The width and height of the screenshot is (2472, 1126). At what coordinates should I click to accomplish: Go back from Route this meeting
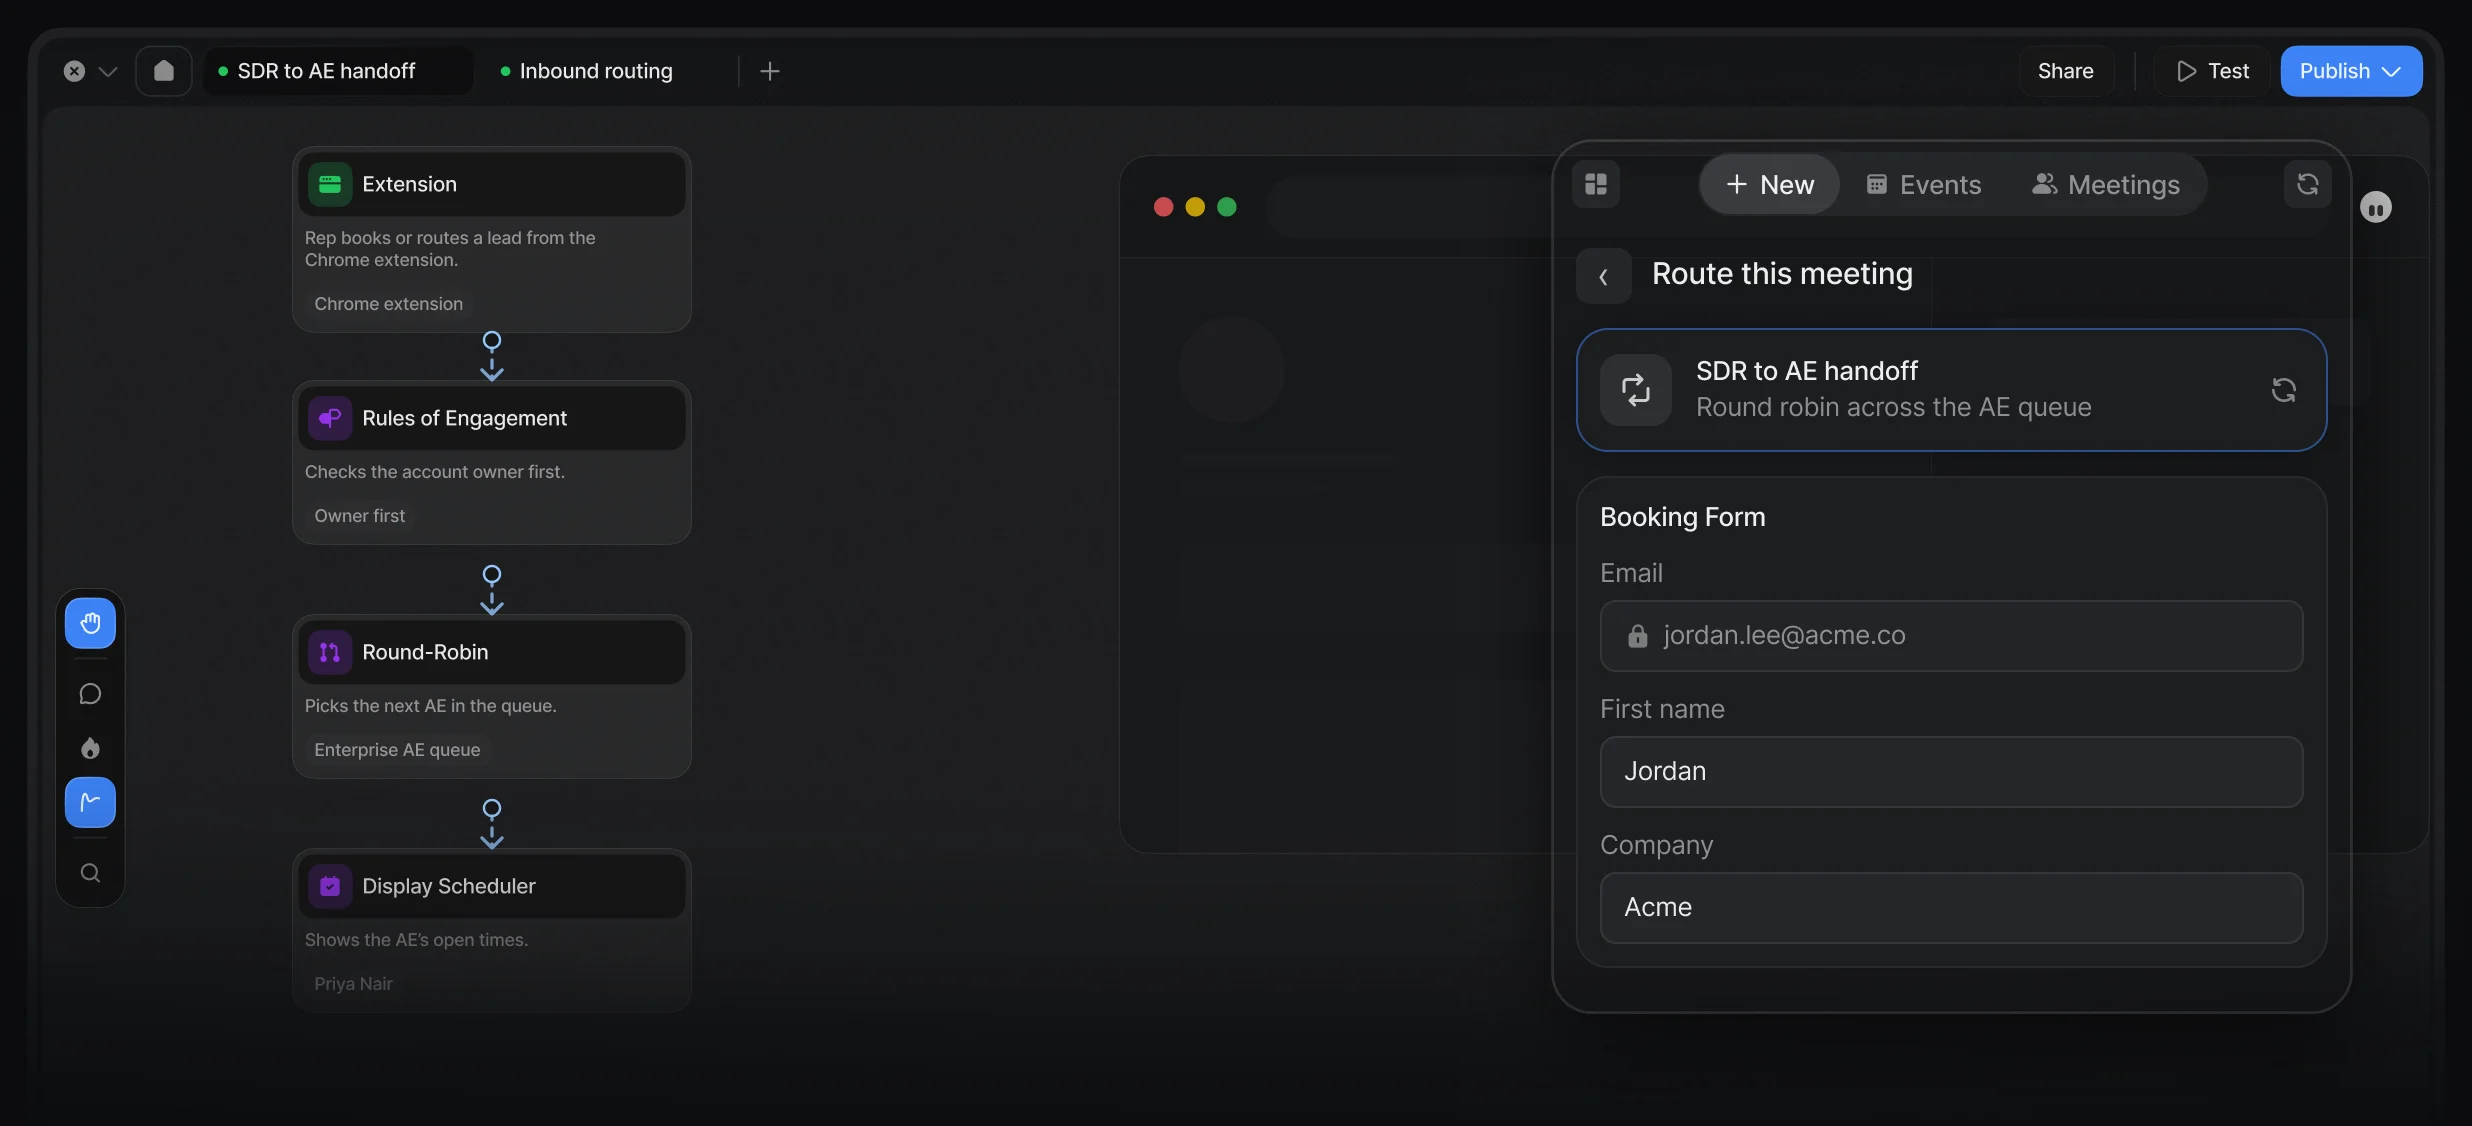click(x=1604, y=276)
